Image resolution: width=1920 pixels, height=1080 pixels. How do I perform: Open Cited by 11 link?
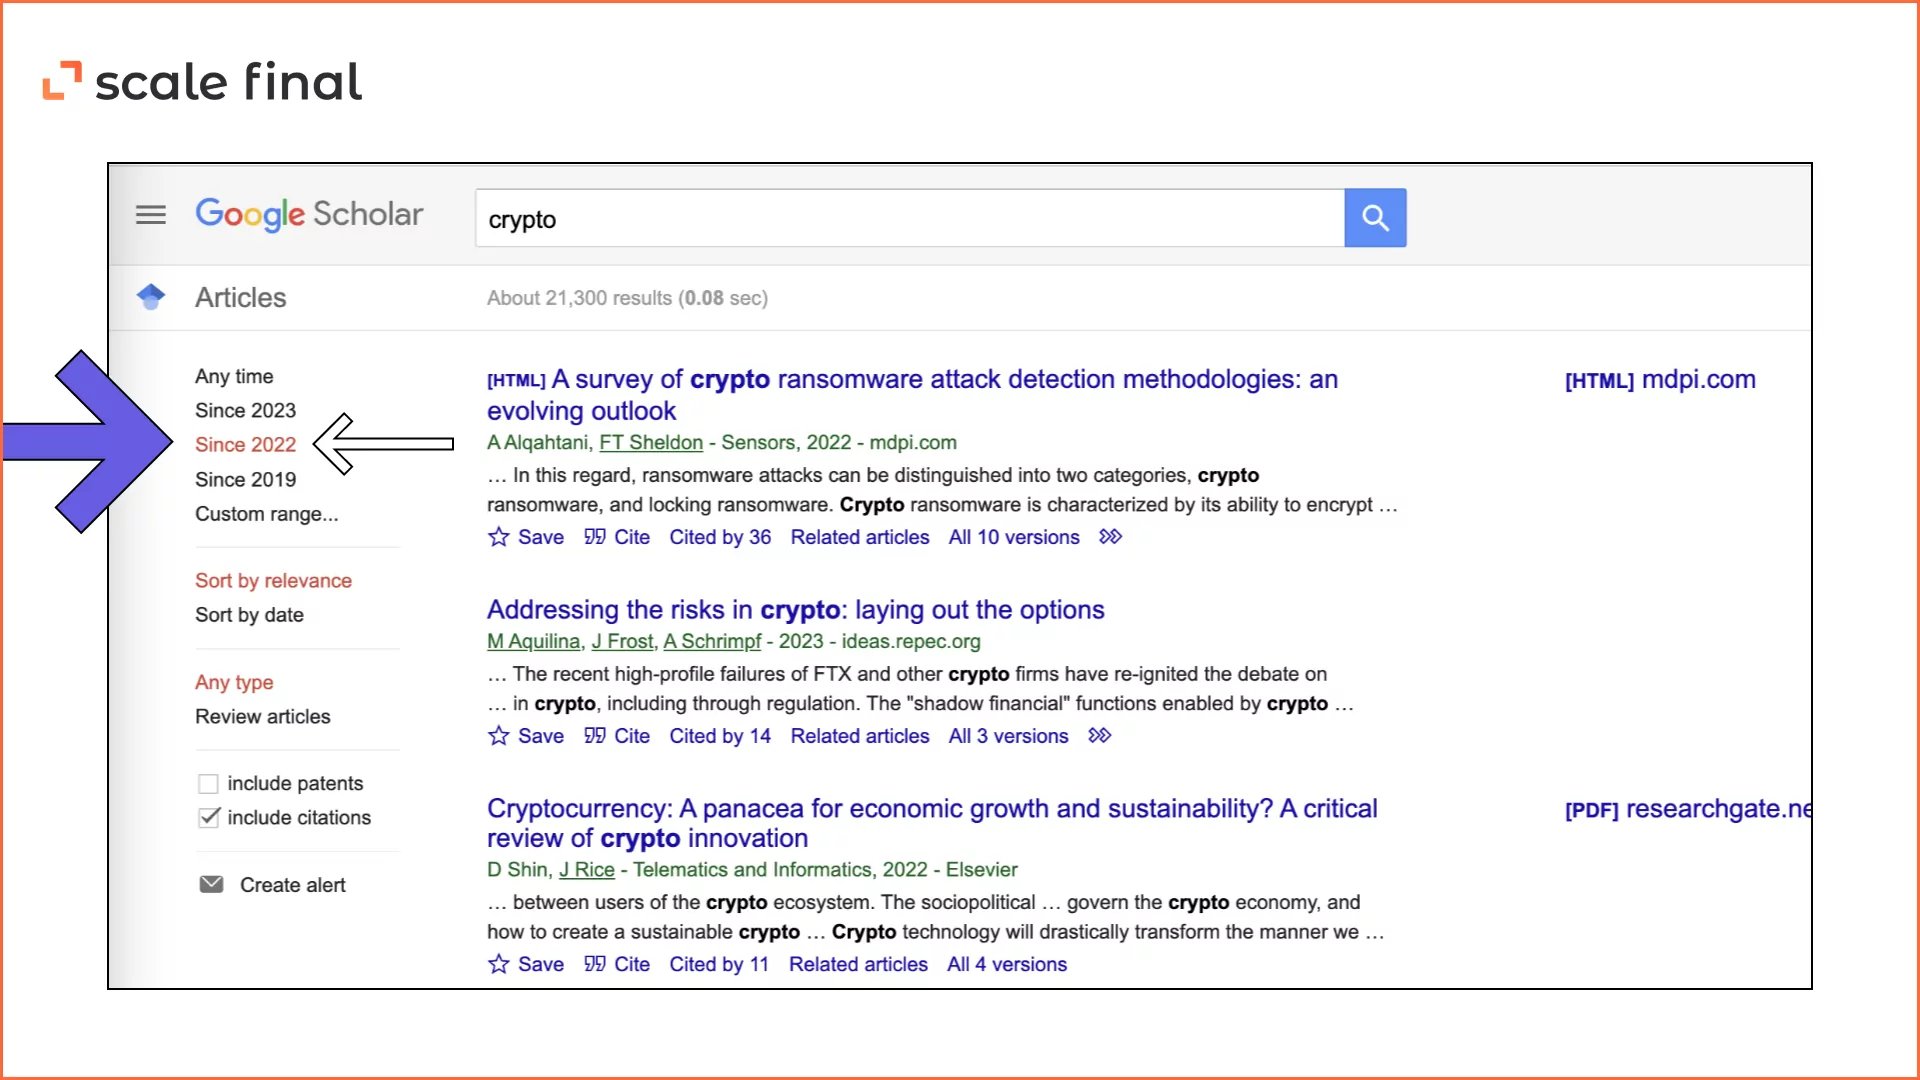coord(719,964)
